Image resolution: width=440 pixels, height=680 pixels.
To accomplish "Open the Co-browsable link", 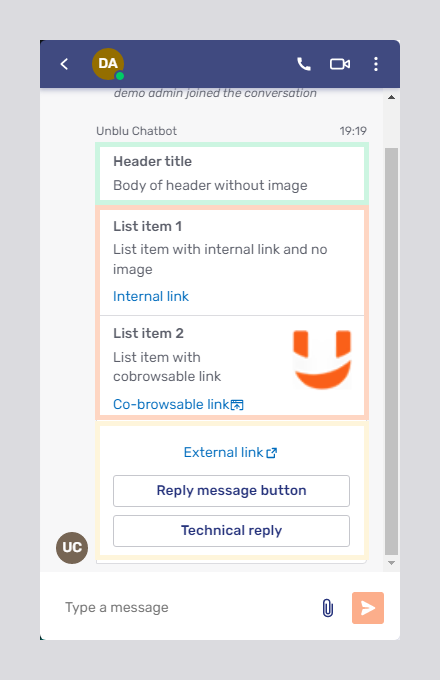I will (x=178, y=404).
